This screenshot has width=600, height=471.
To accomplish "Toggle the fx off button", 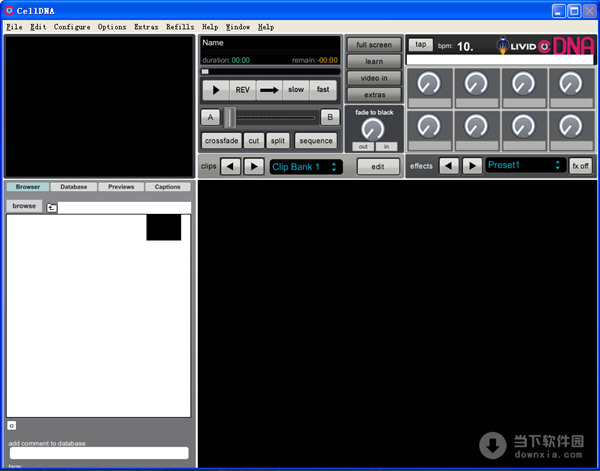I will 580,165.
